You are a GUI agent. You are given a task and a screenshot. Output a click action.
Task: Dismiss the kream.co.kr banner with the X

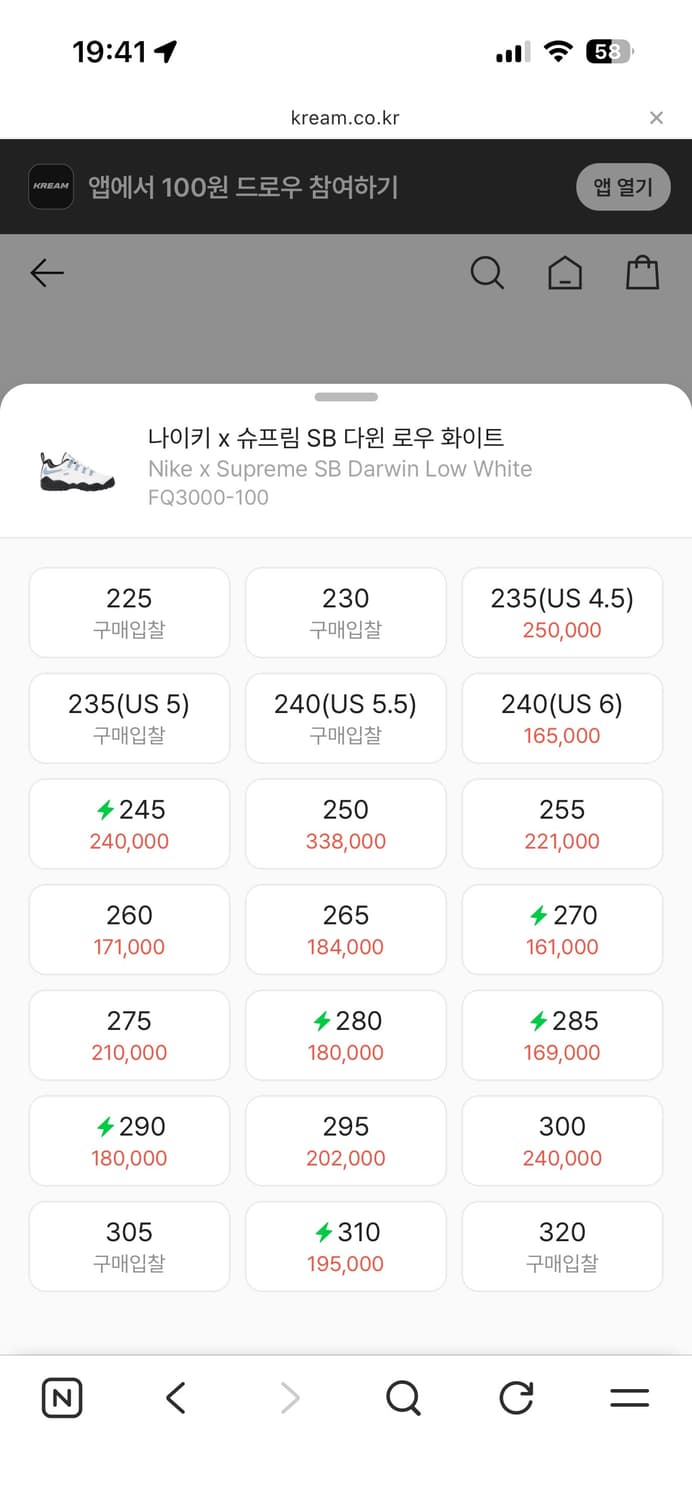[x=657, y=117]
